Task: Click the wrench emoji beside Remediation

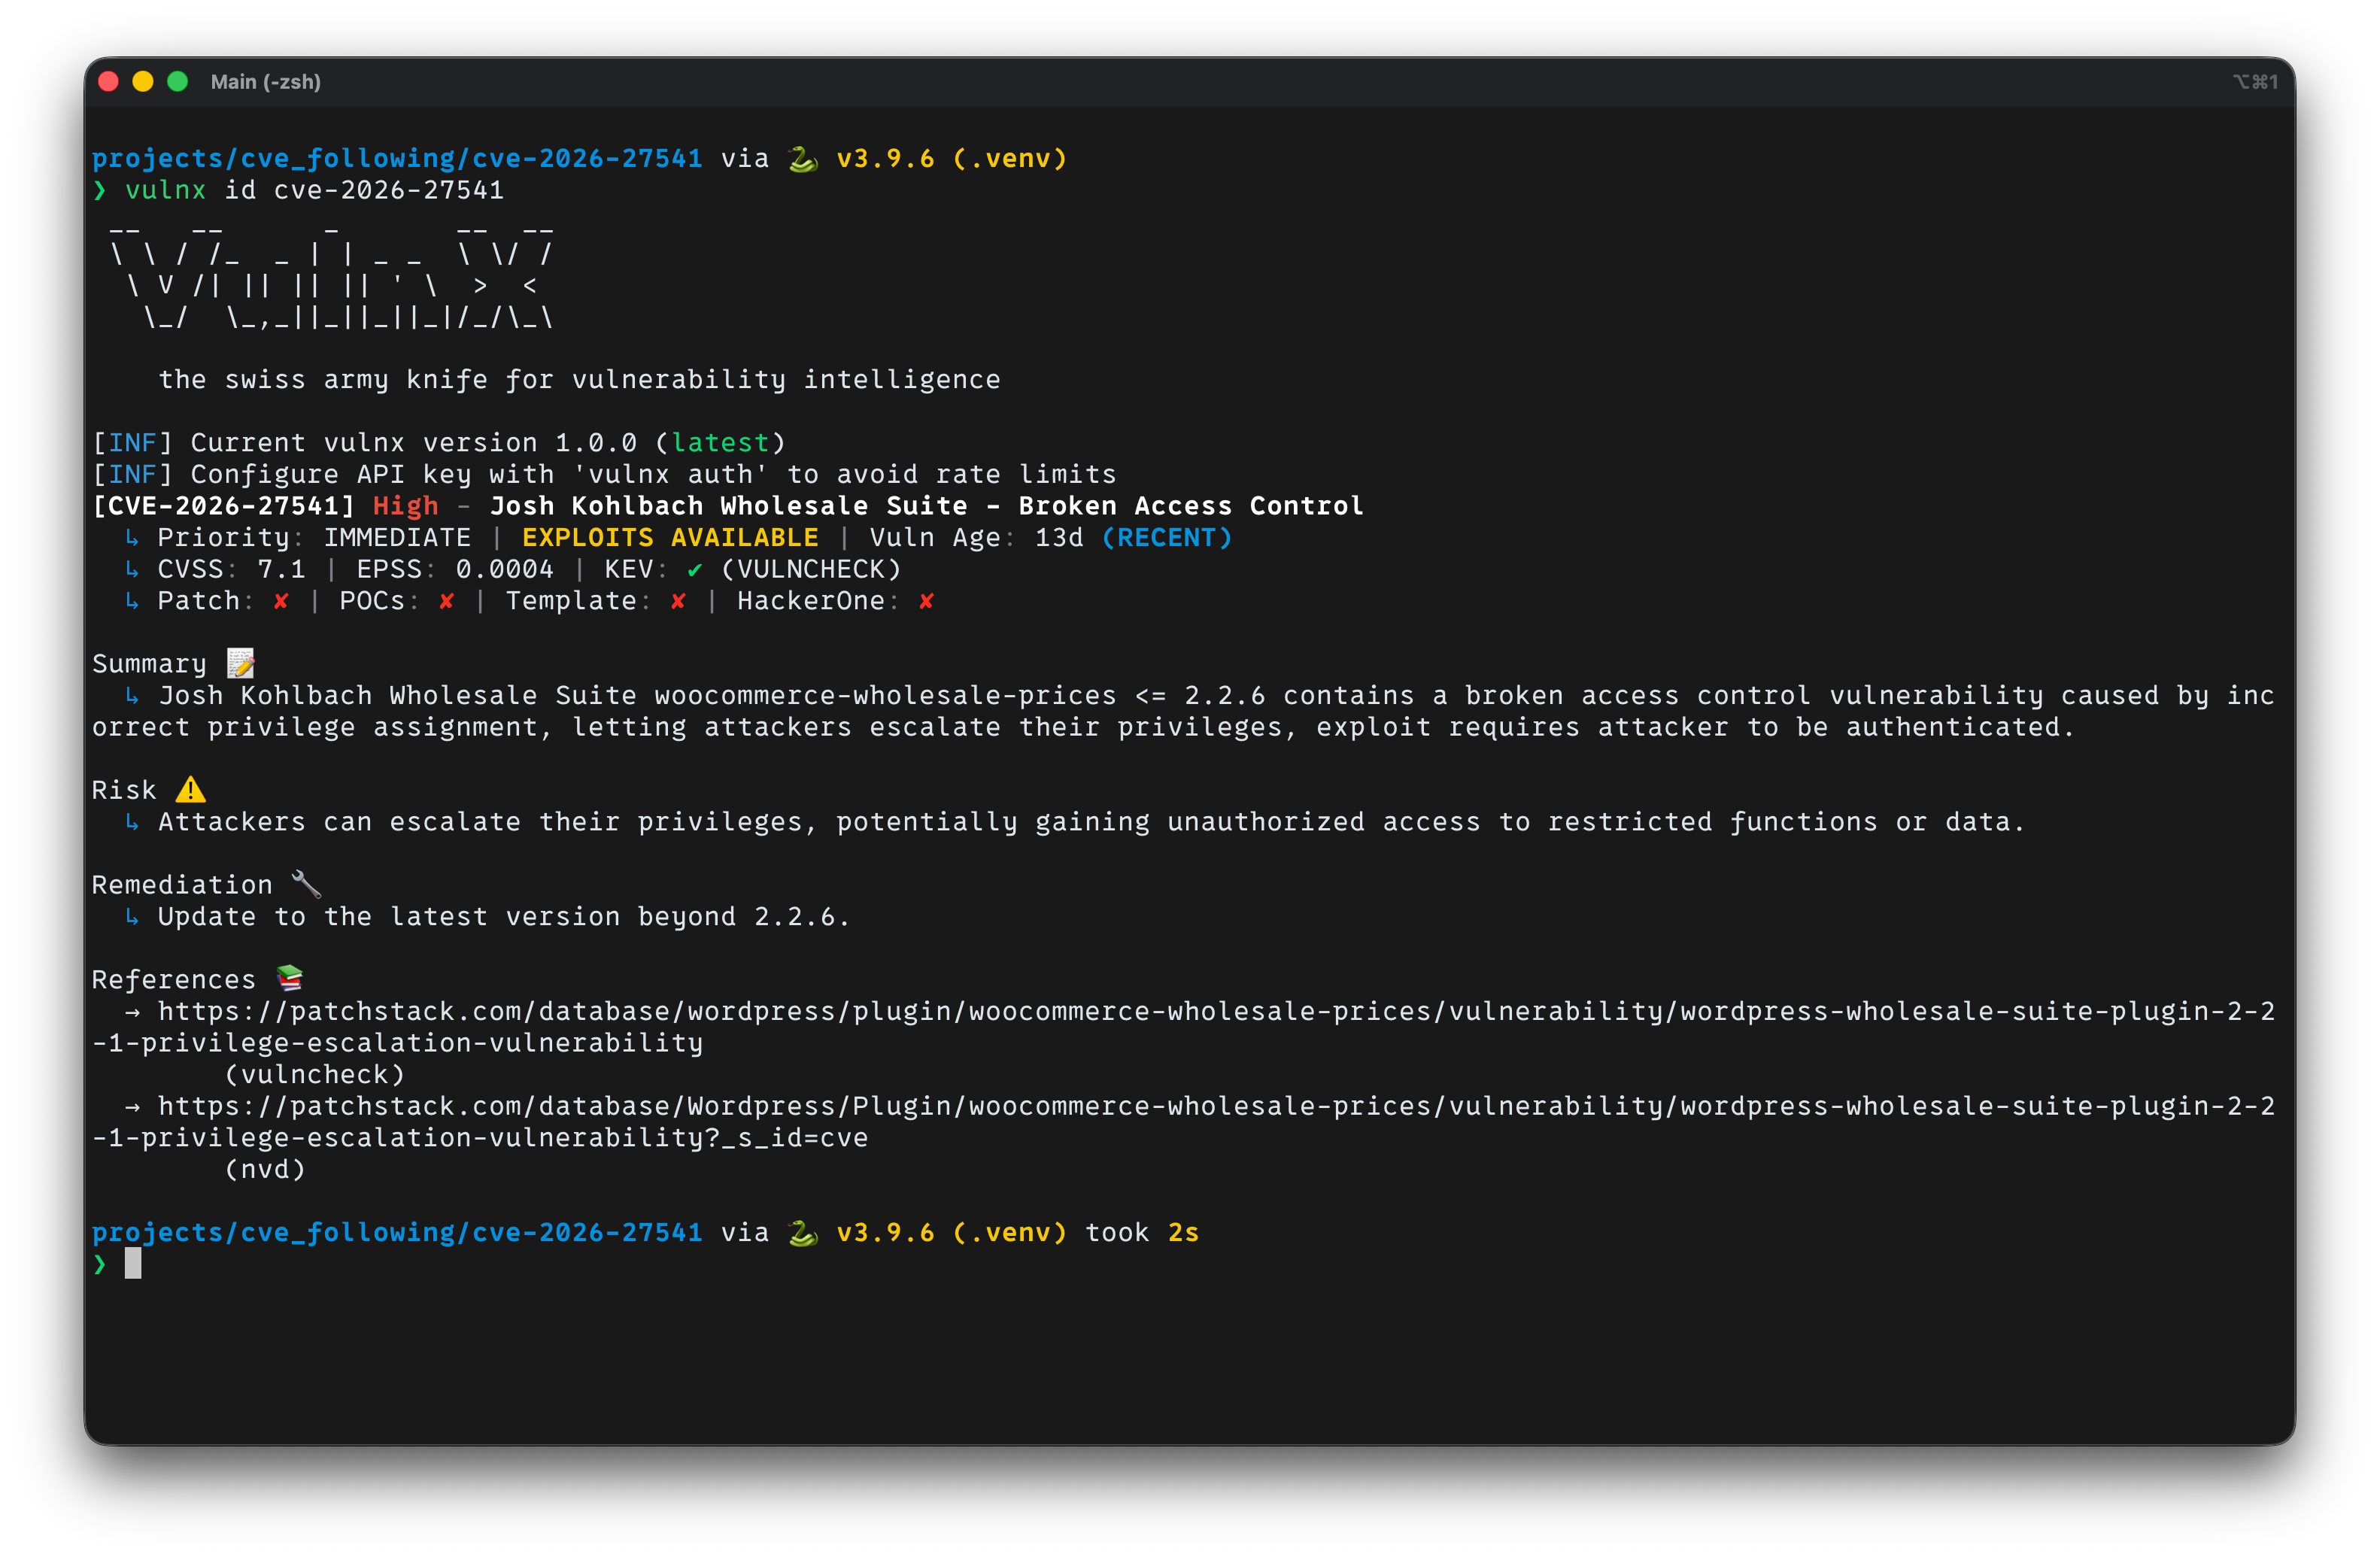Action: (x=305, y=884)
